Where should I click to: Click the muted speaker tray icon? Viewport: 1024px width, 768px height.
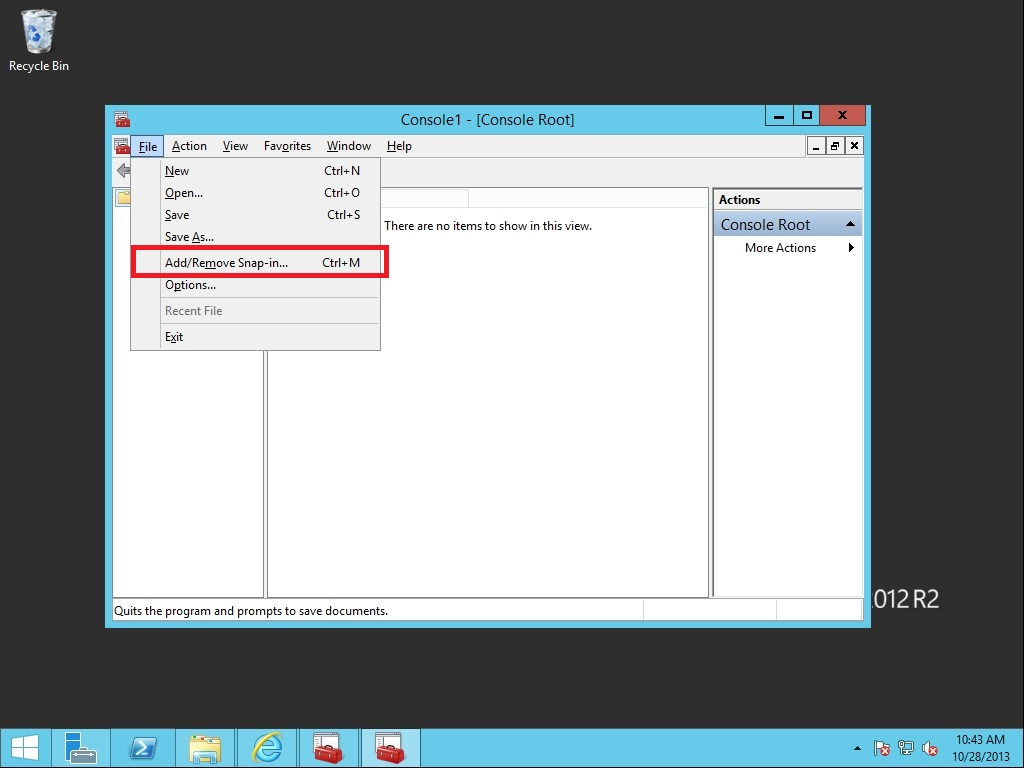[x=930, y=748]
